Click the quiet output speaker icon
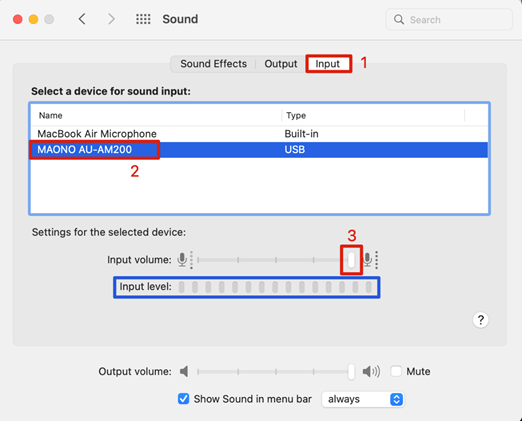This screenshot has width=522, height=421. [x=184, y=371]
